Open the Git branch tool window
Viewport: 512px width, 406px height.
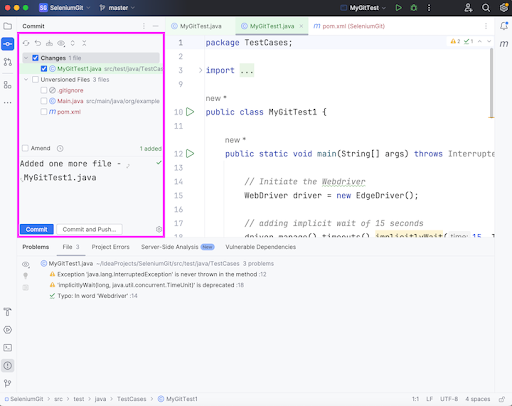(x=7, y=383)
